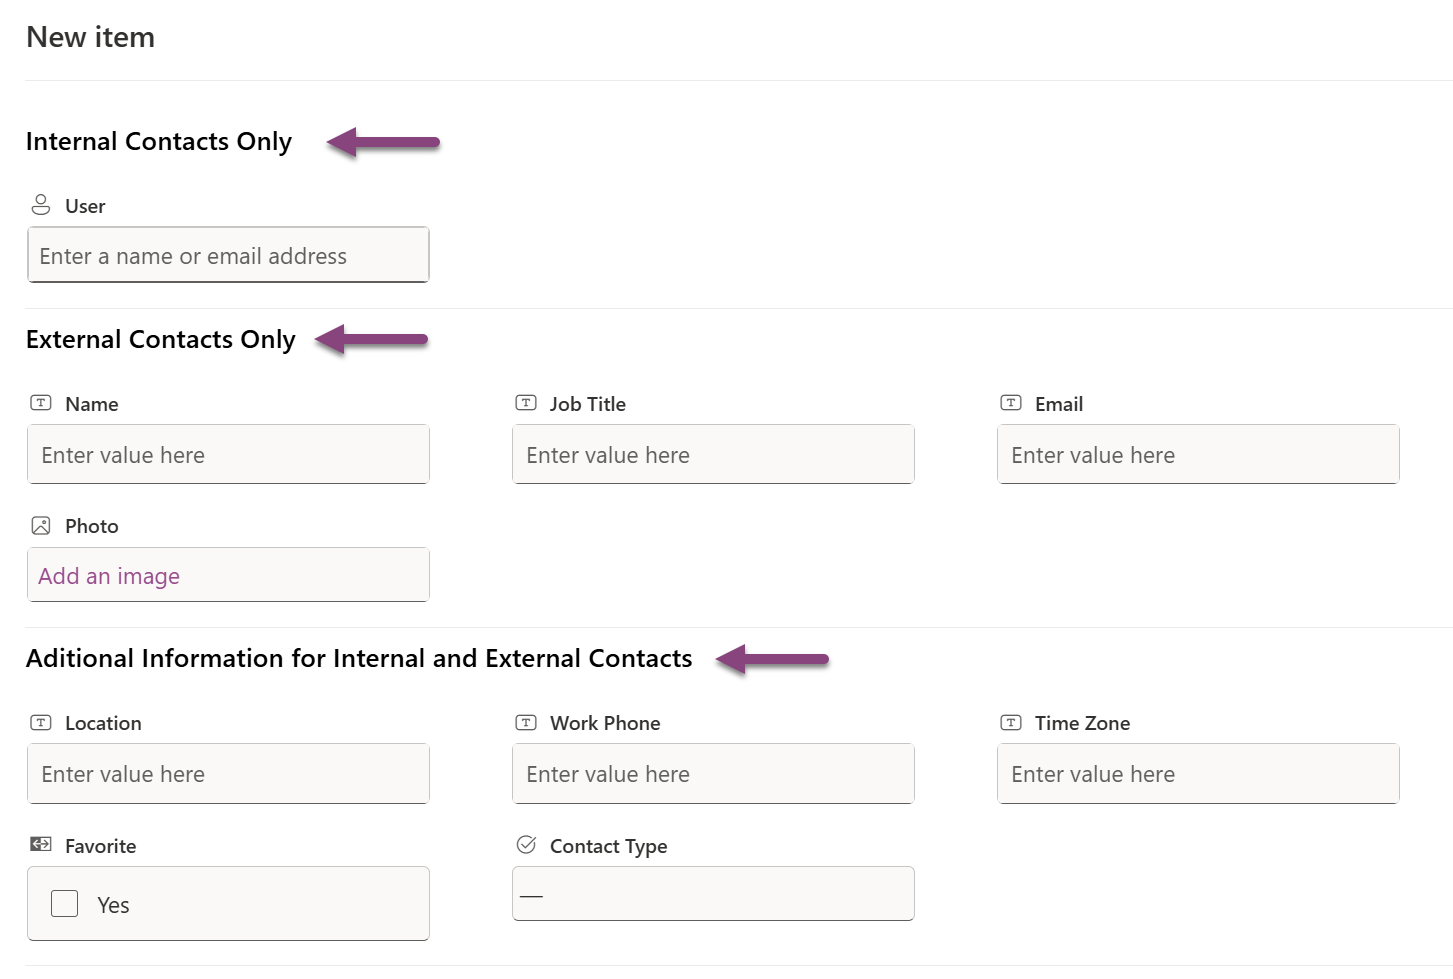Click into the Name input field
The width and height of the screenshot is (1453, 979).
228,455
